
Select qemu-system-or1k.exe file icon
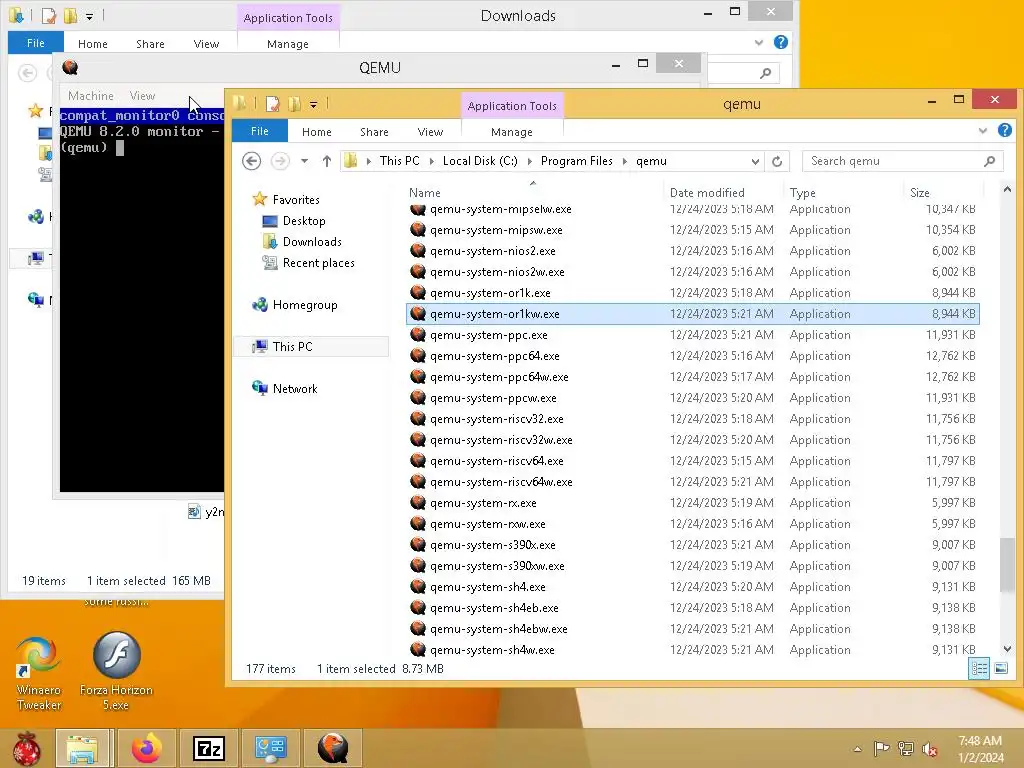pyautogui.click(x=418, y=293)
